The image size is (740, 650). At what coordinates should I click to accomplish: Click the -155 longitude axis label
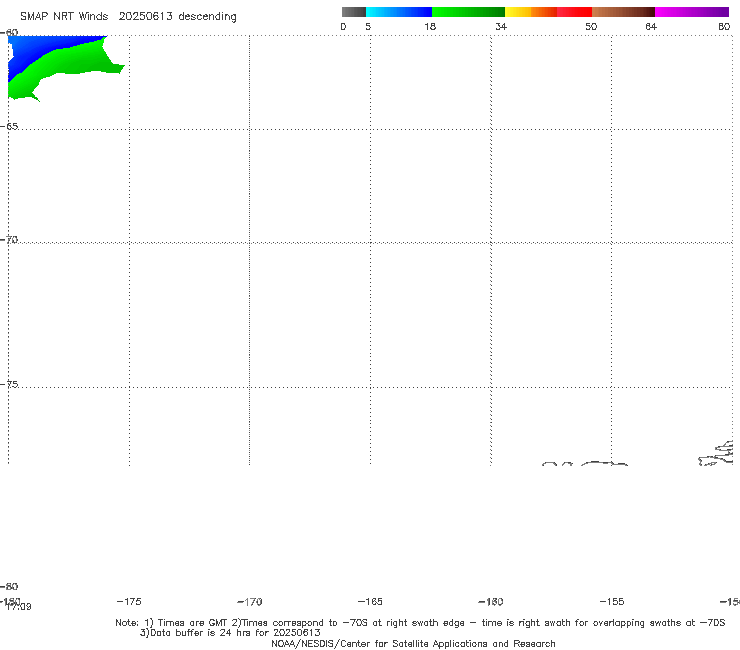(x=612, y=601)
